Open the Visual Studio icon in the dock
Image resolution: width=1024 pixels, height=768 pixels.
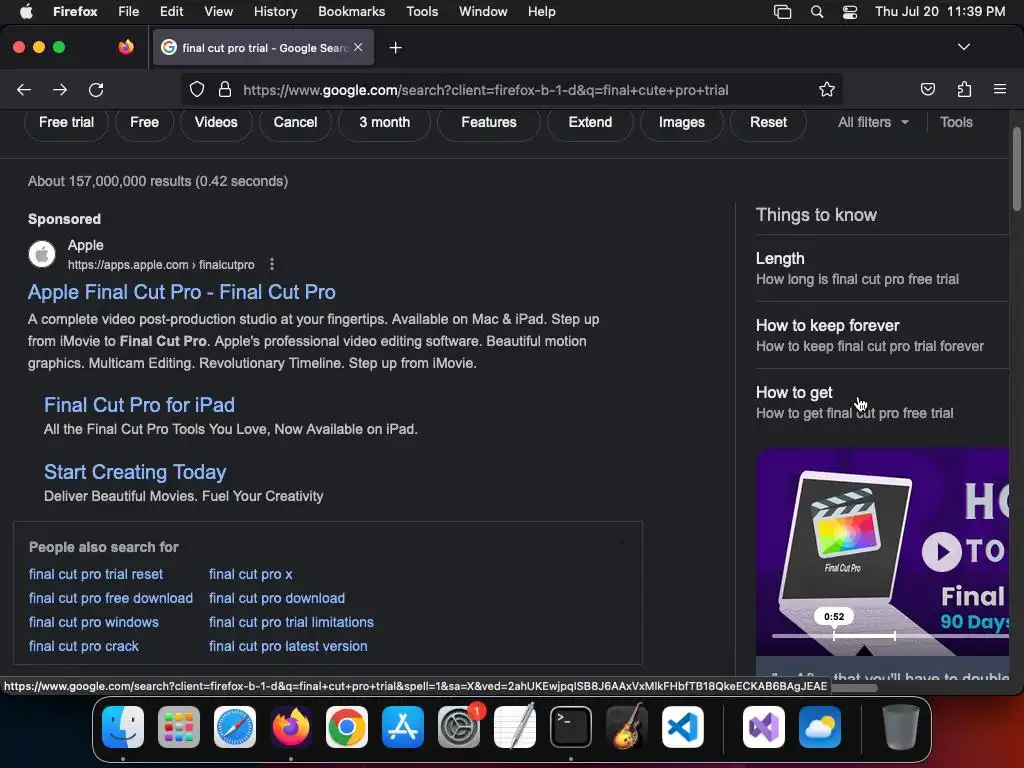tap(763, 727)
